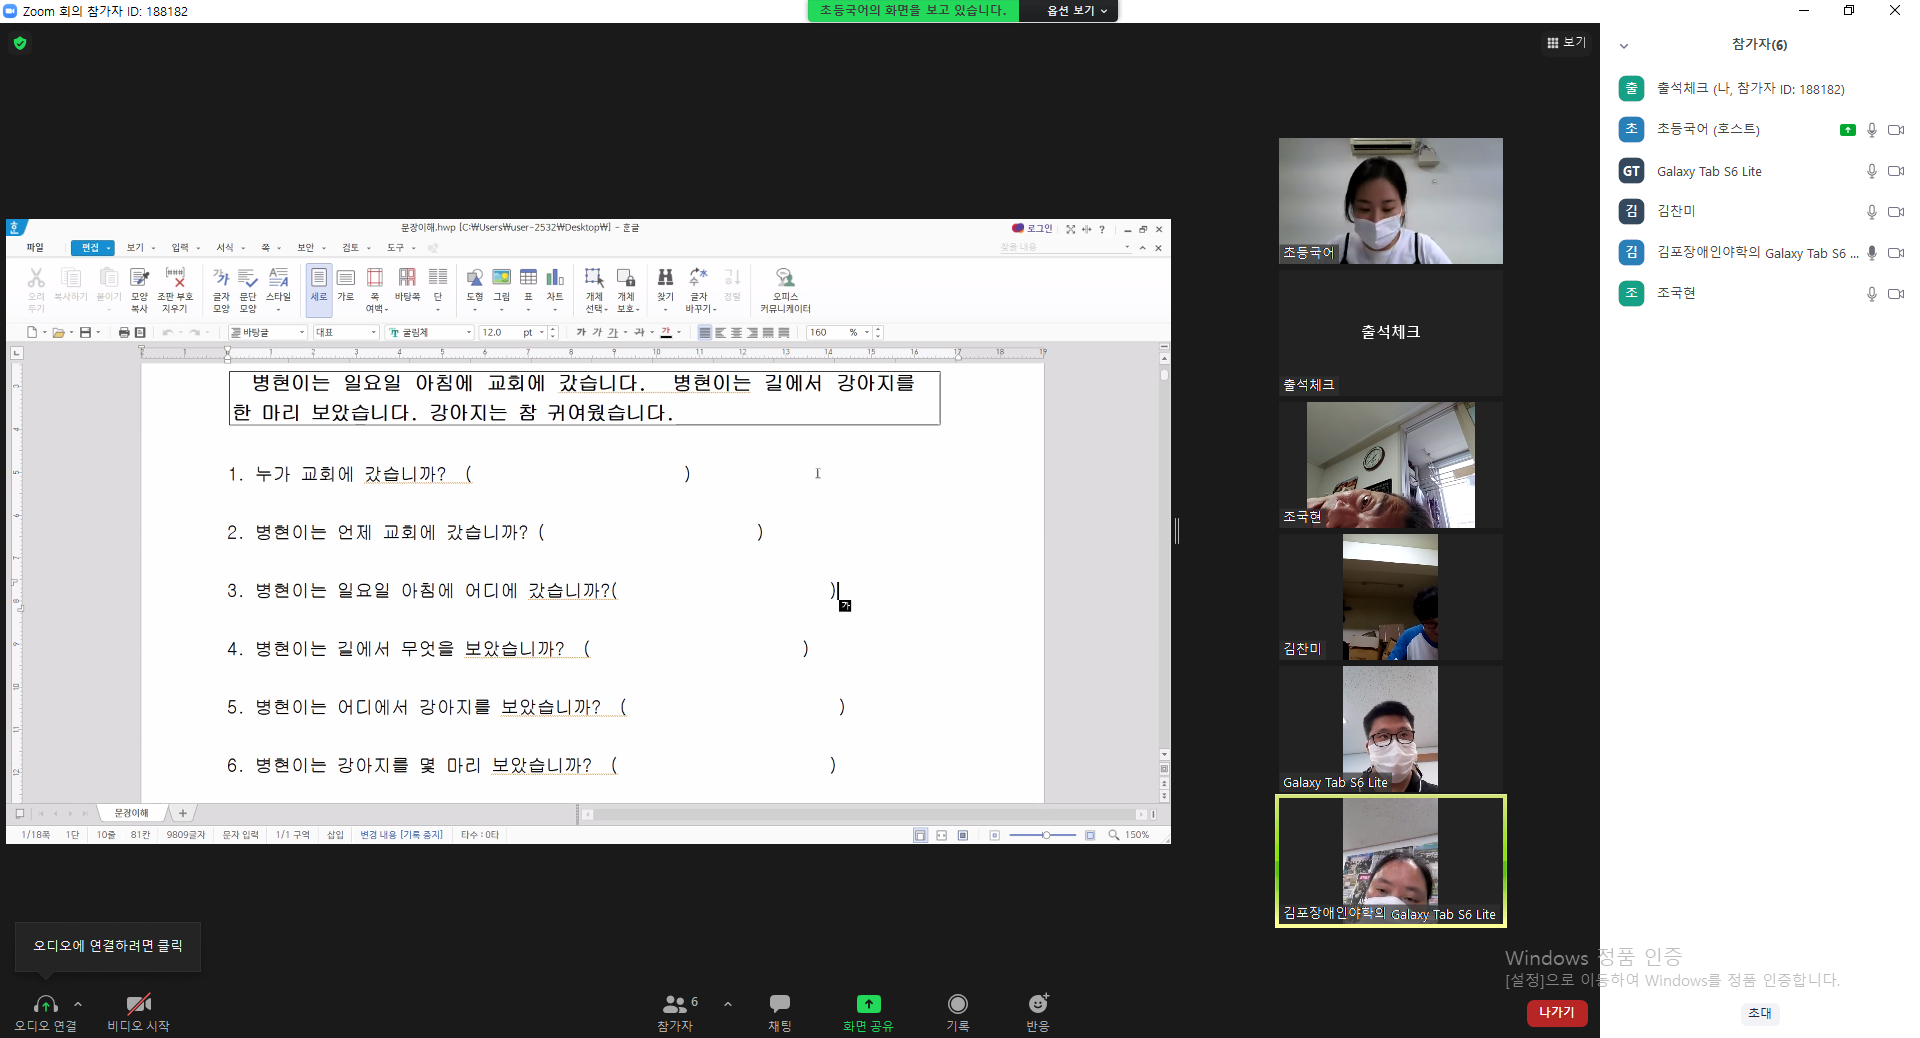
Task: Open the 파일 menu in Hangul
Action: 35,248
